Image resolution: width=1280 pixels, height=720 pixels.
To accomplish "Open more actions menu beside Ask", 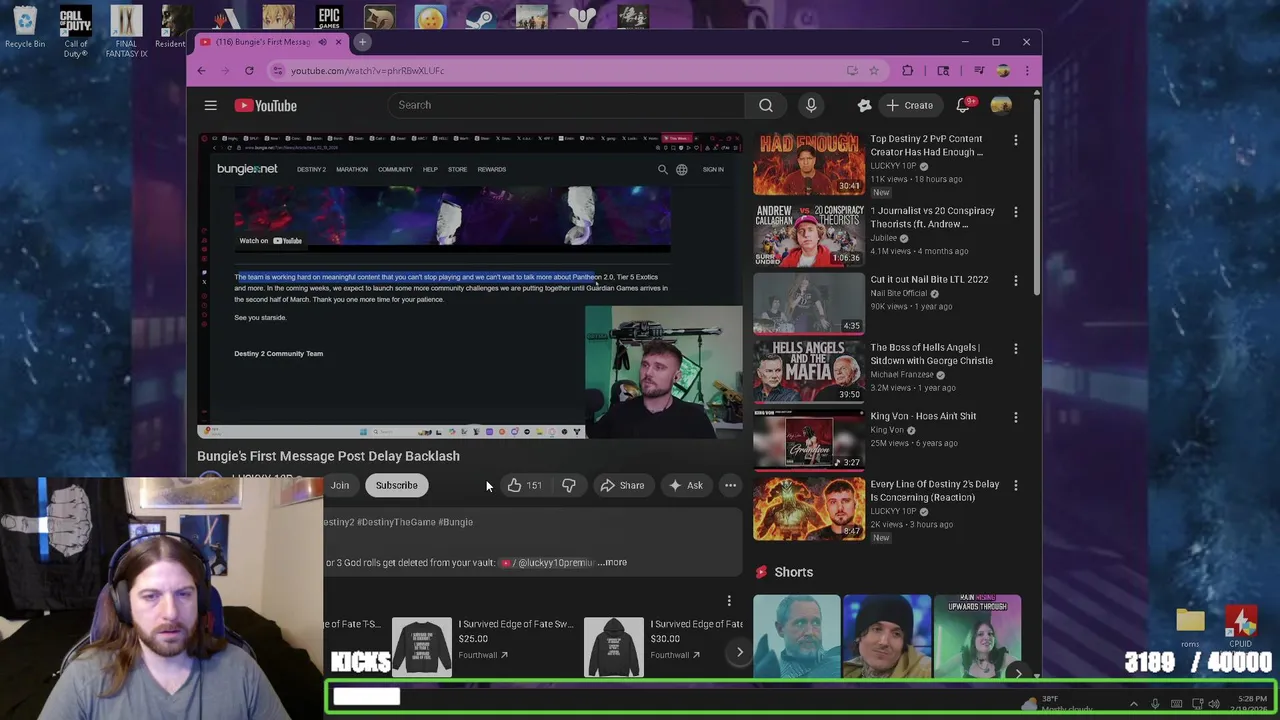I will (x=730, y=485).
